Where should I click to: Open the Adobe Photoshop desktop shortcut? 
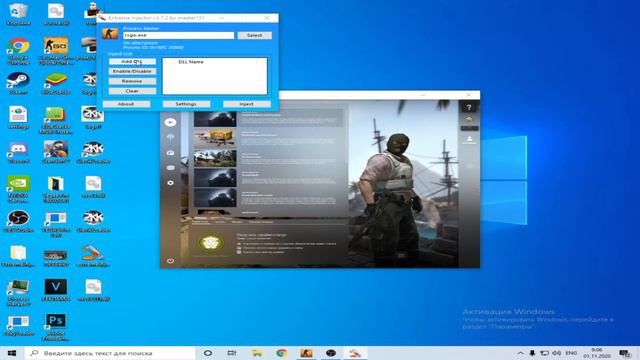tap(56, 327)
